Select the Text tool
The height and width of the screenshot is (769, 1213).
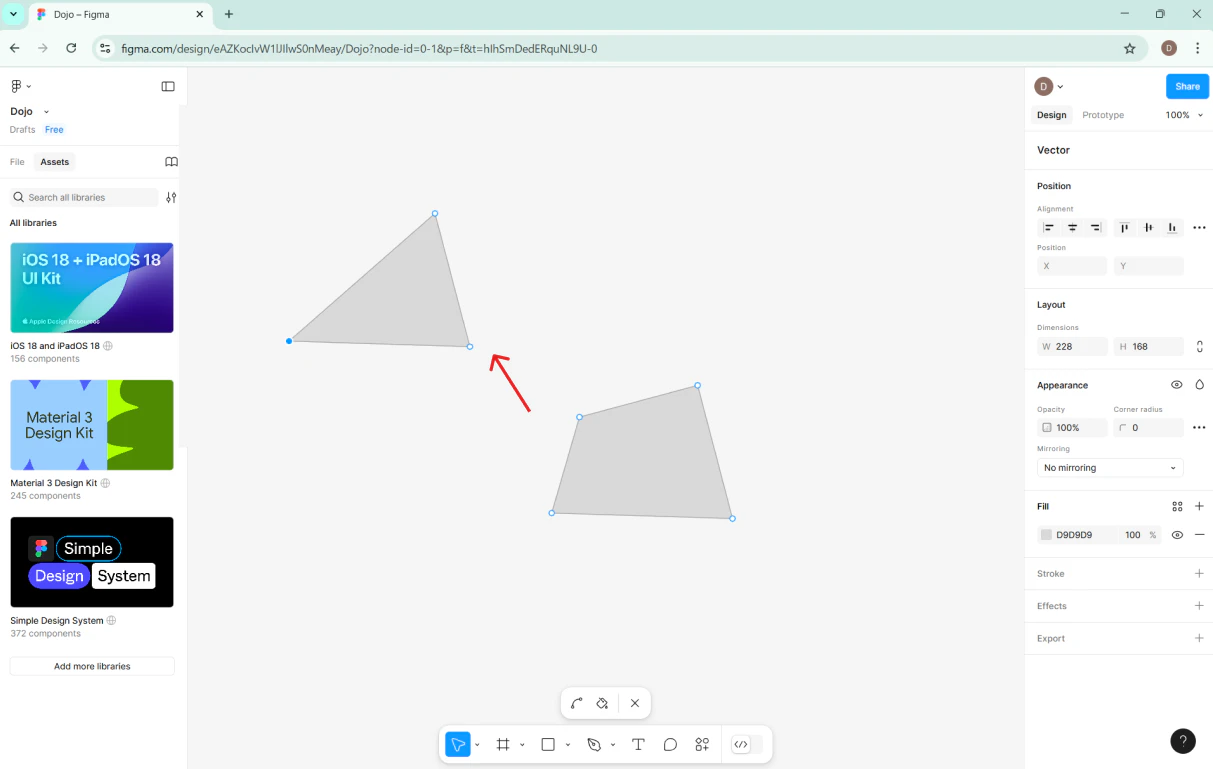638,744
